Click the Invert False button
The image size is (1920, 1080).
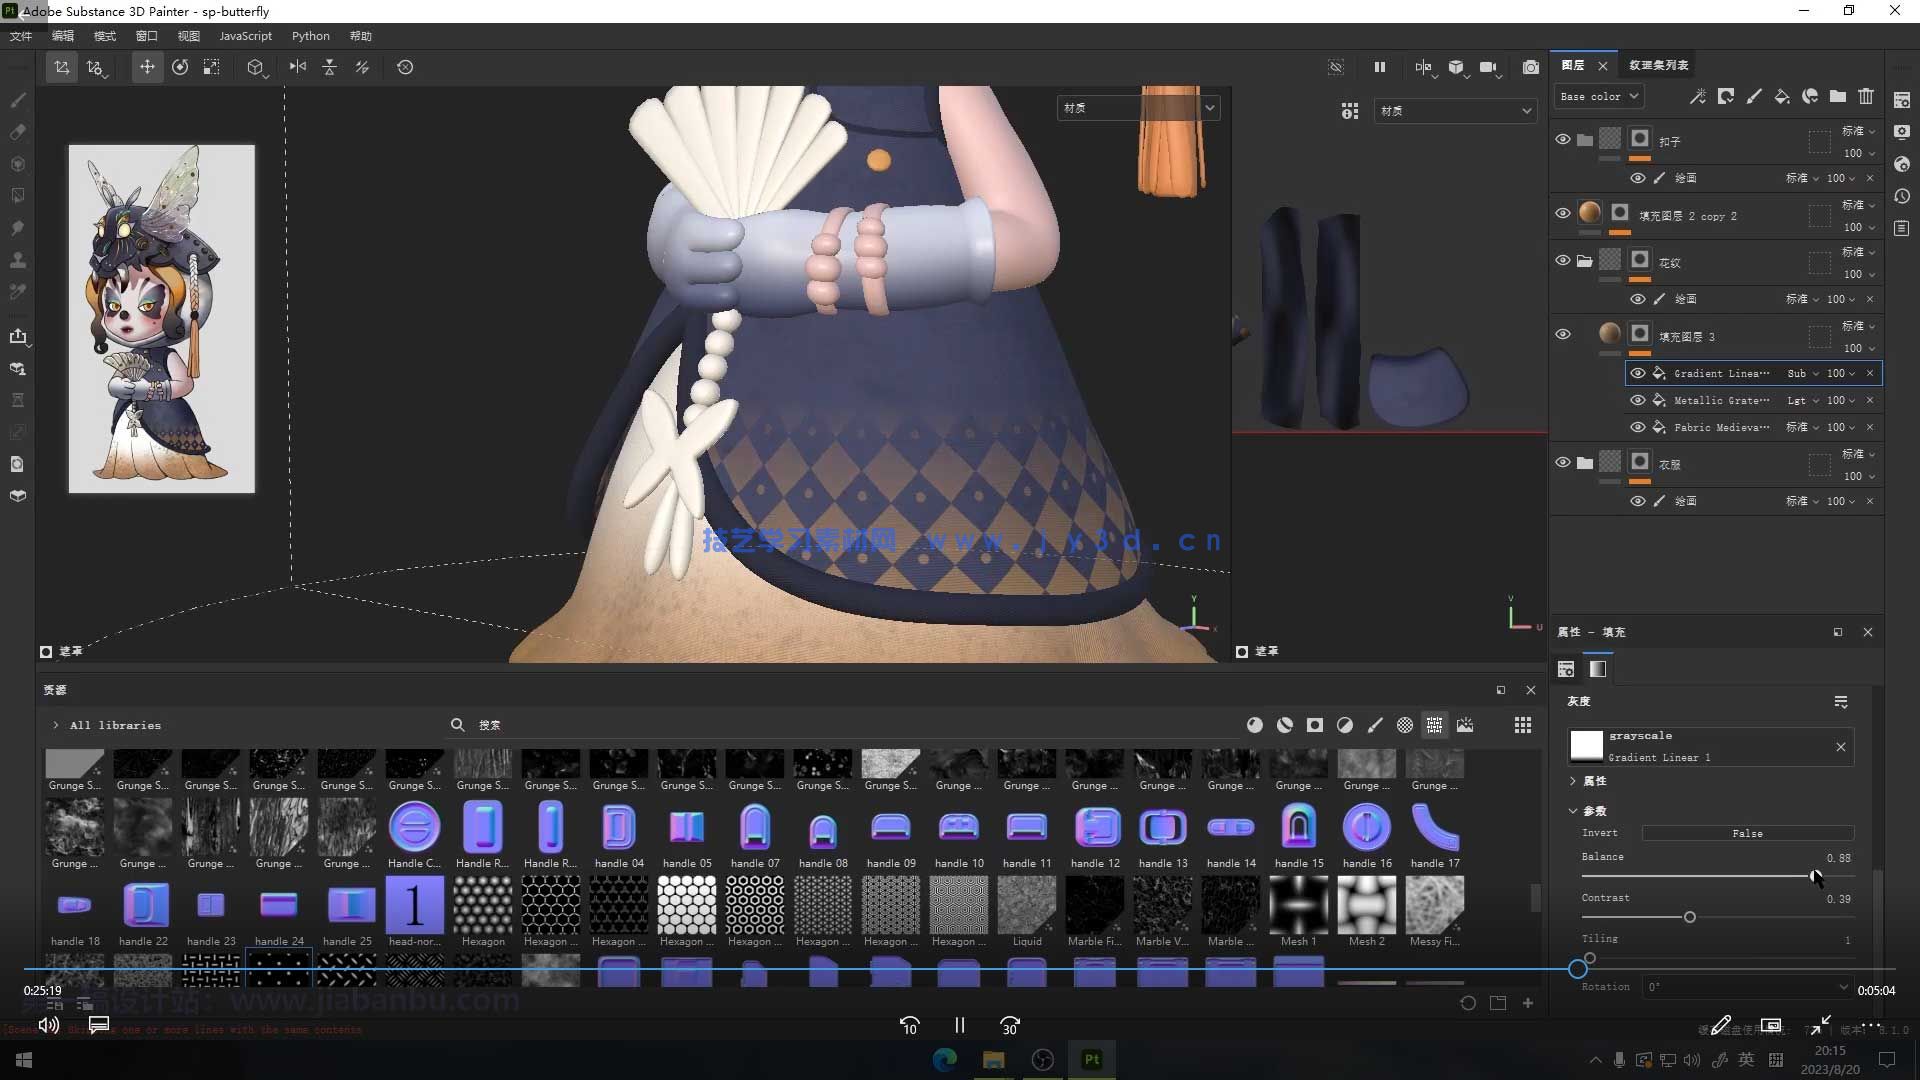tap(1747, 833)
